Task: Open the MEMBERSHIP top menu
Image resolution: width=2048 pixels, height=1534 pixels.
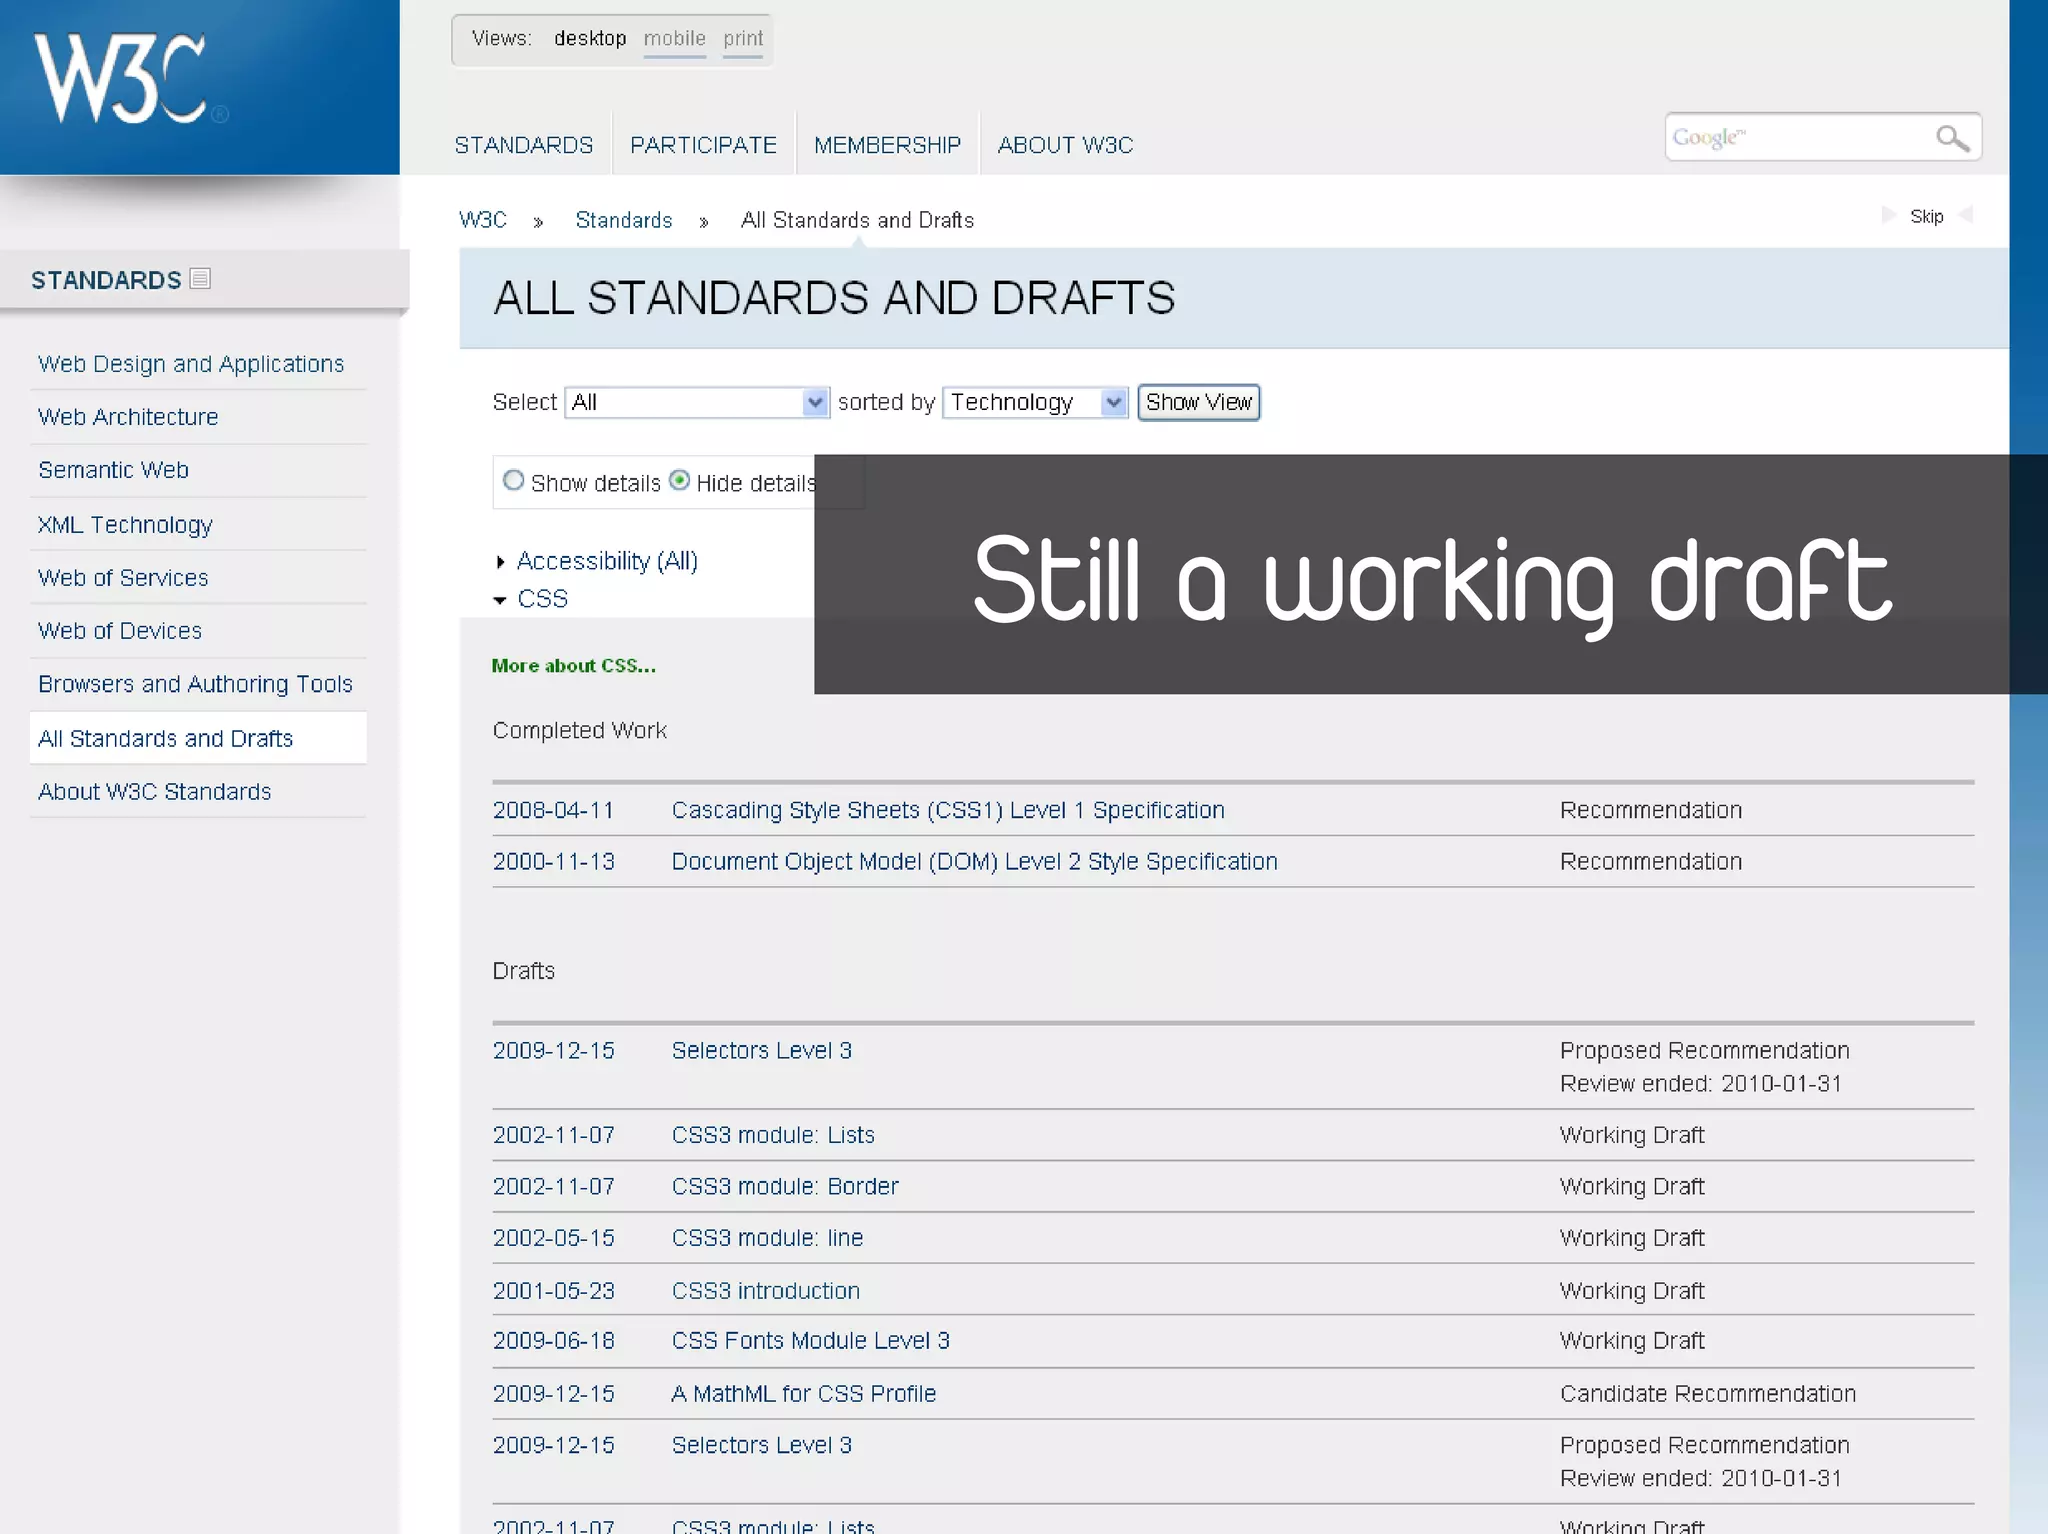Action: [x=887, y=145]
